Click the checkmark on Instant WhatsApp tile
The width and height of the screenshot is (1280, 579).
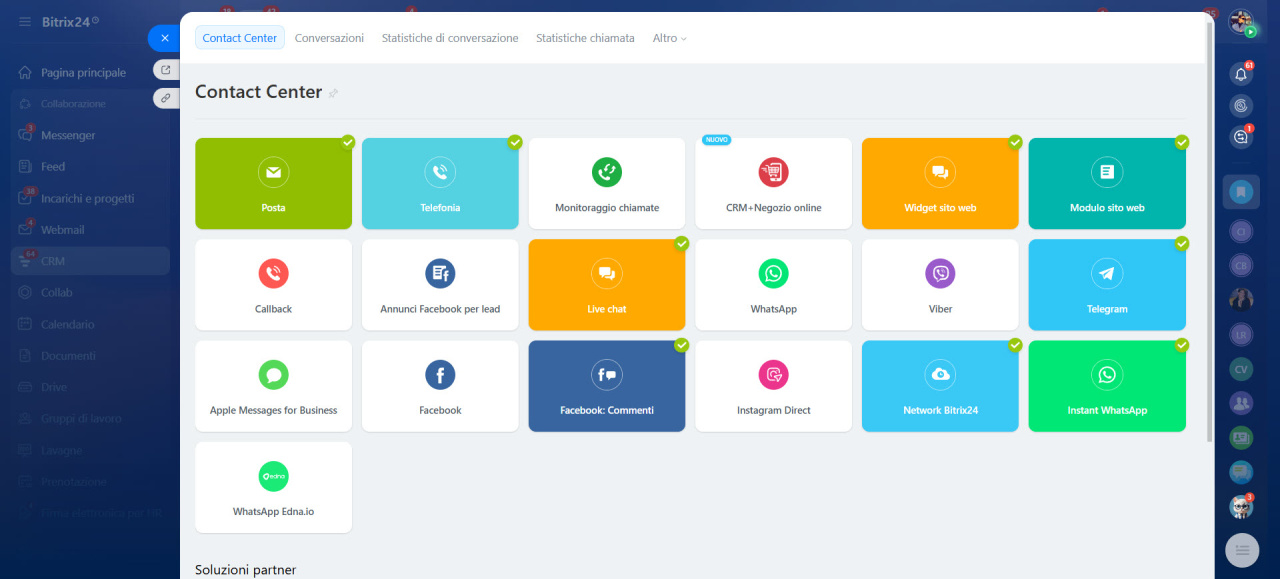click(x=1181, y=344)
